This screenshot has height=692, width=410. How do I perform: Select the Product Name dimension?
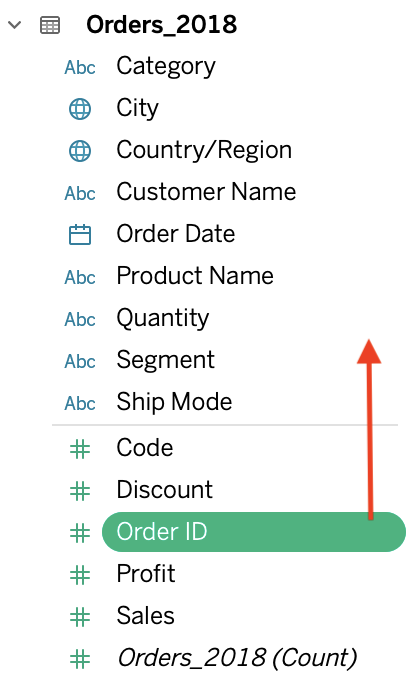pos(195,276)
